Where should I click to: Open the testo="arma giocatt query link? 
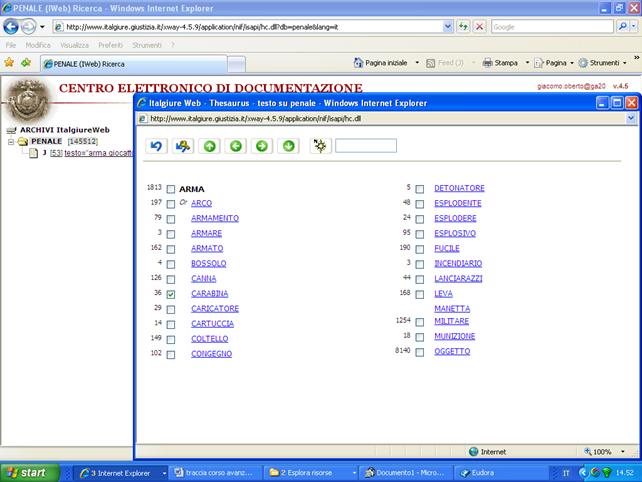click(99, 153)
